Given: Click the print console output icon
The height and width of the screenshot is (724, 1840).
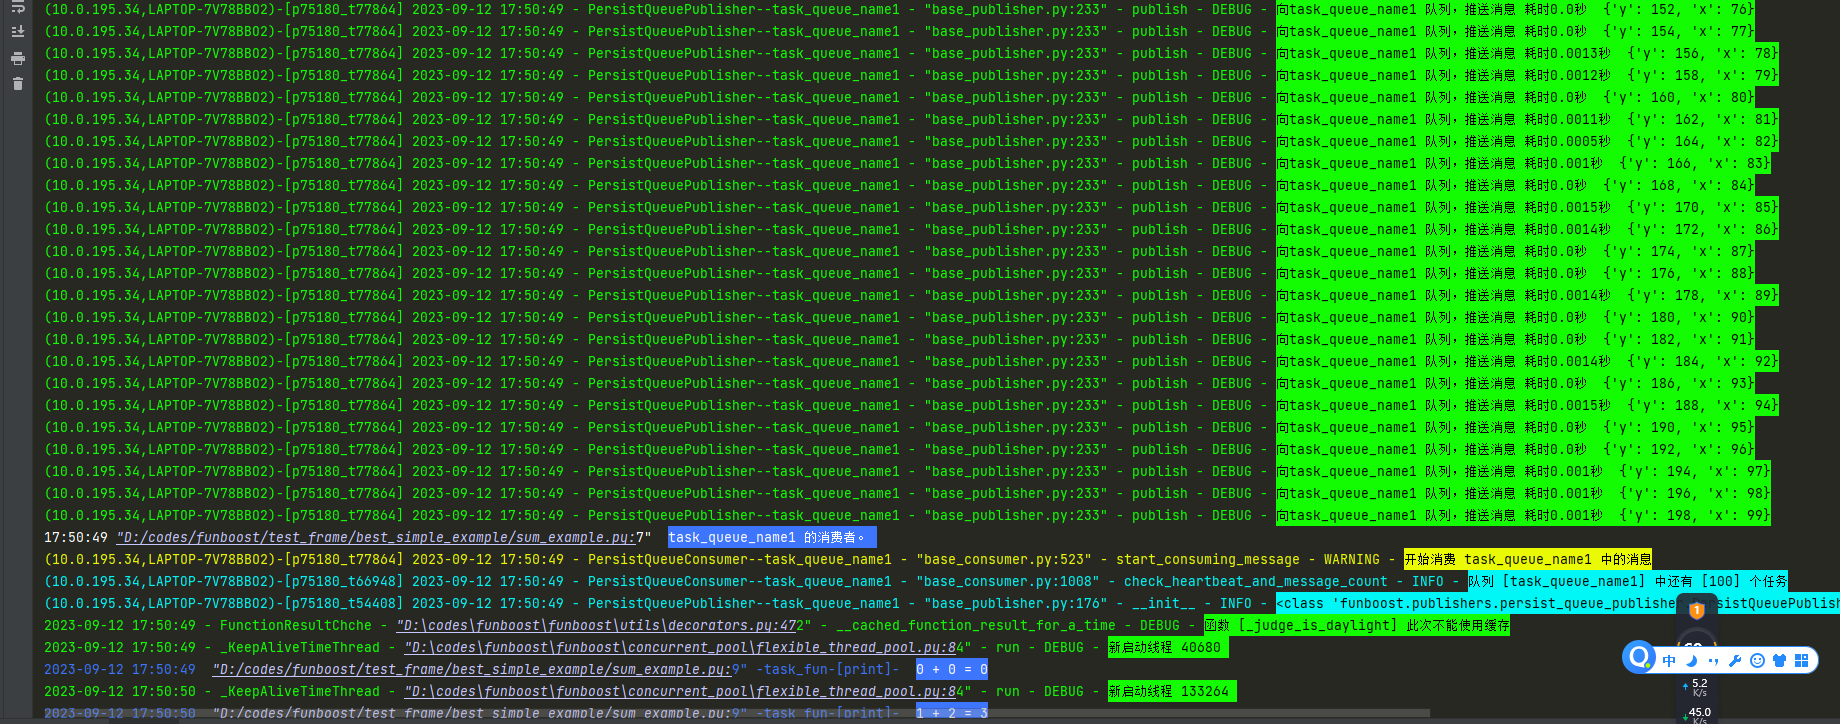Looking at the screenshot, I should (17, 58).
